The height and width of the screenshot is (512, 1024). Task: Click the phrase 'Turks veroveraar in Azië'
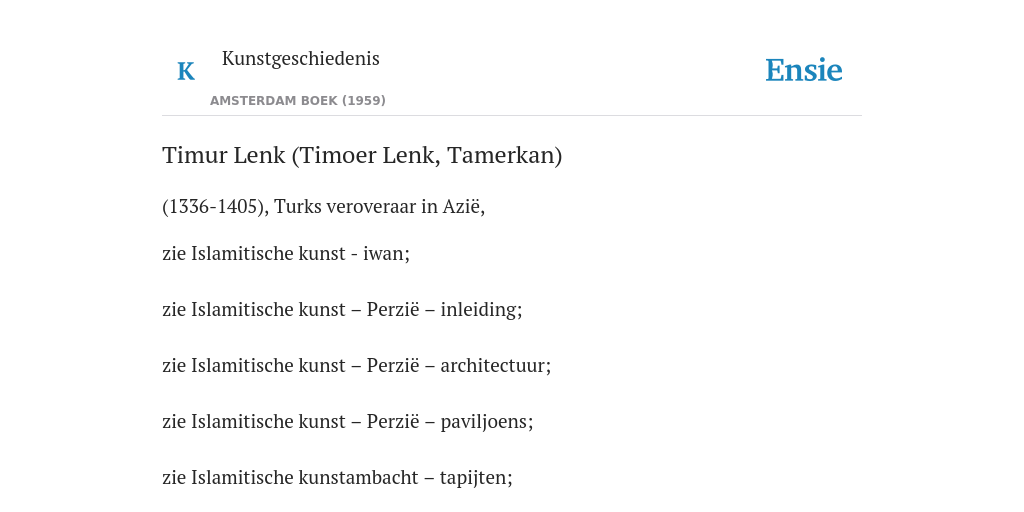(x=377, y=206)
